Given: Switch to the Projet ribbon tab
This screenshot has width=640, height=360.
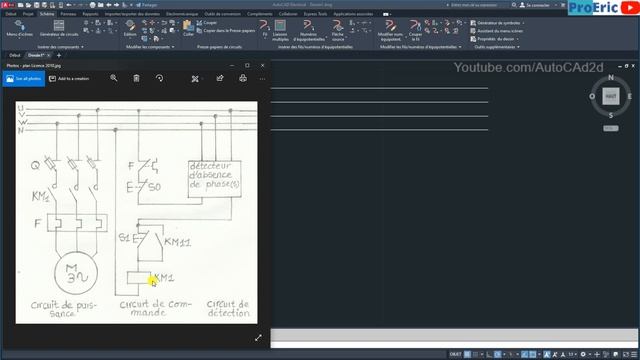Looking at the screenshot, I should click(28, 14).
